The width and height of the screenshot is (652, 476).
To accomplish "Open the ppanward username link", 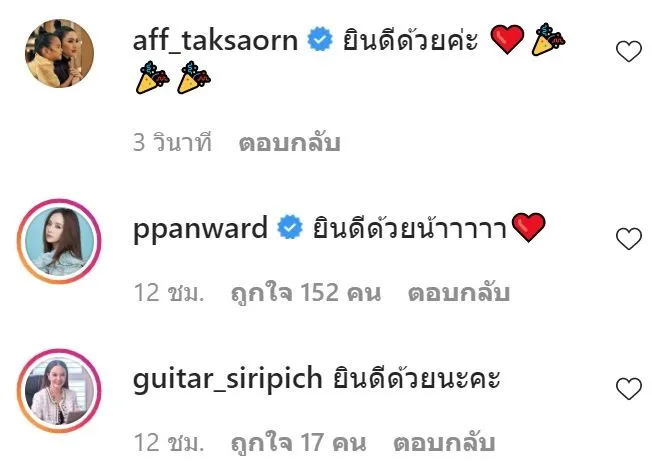I will (200, 229).
